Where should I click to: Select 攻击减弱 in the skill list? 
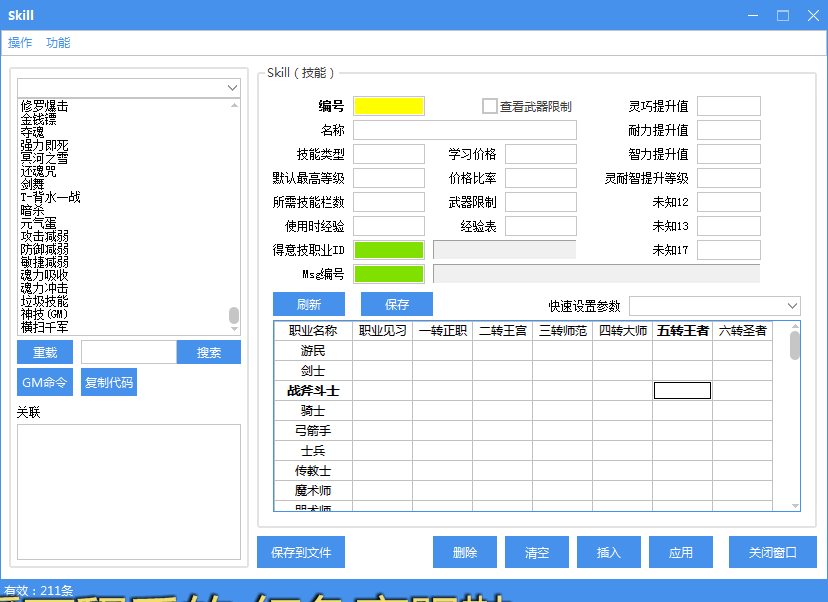tap(44, 236)
